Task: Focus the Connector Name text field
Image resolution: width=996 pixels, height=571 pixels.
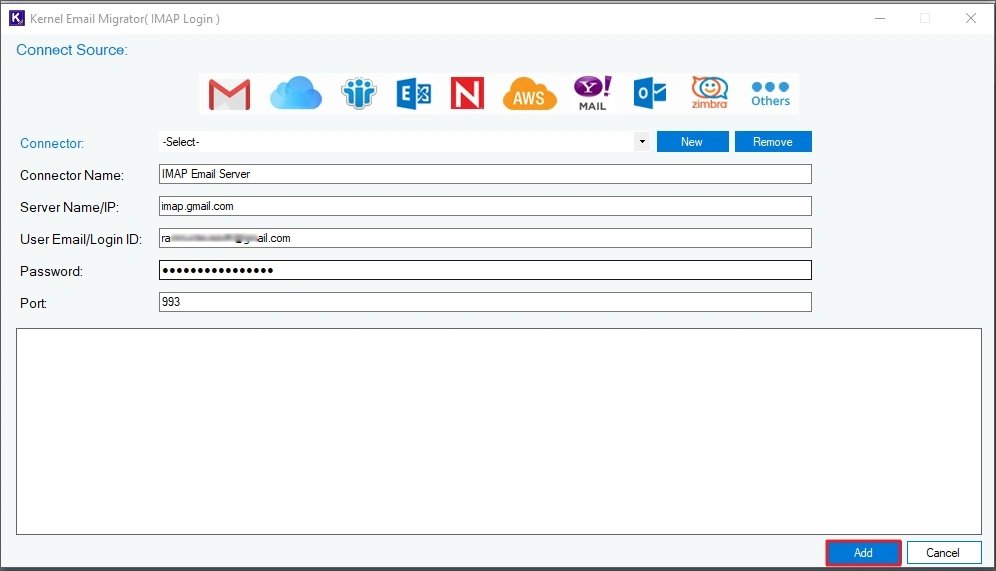Action: pos(485,174)
